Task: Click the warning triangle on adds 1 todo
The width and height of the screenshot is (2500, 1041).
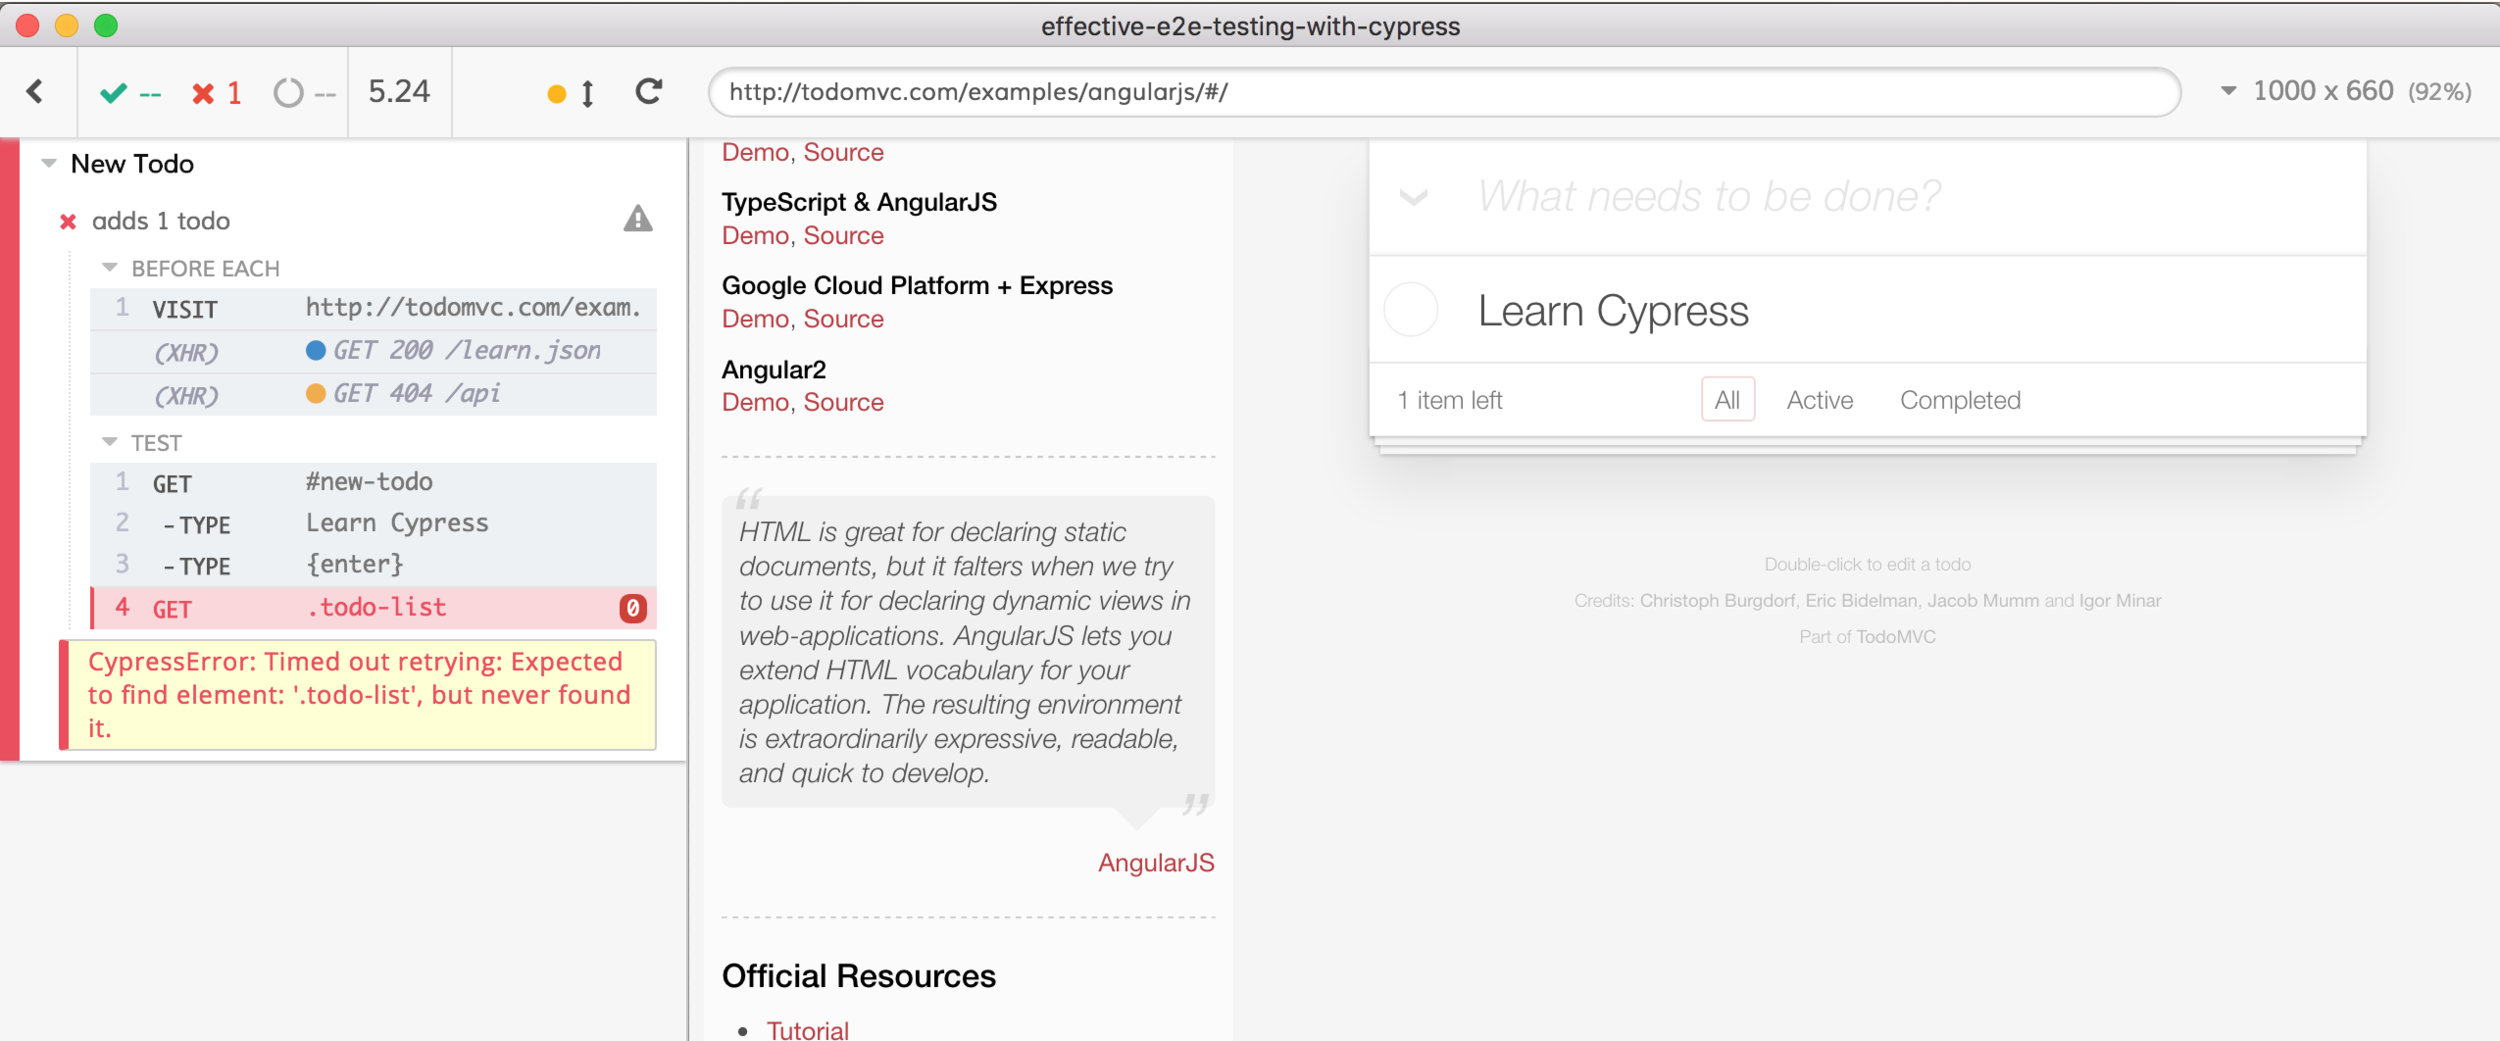Action: (x=638, y=219)
